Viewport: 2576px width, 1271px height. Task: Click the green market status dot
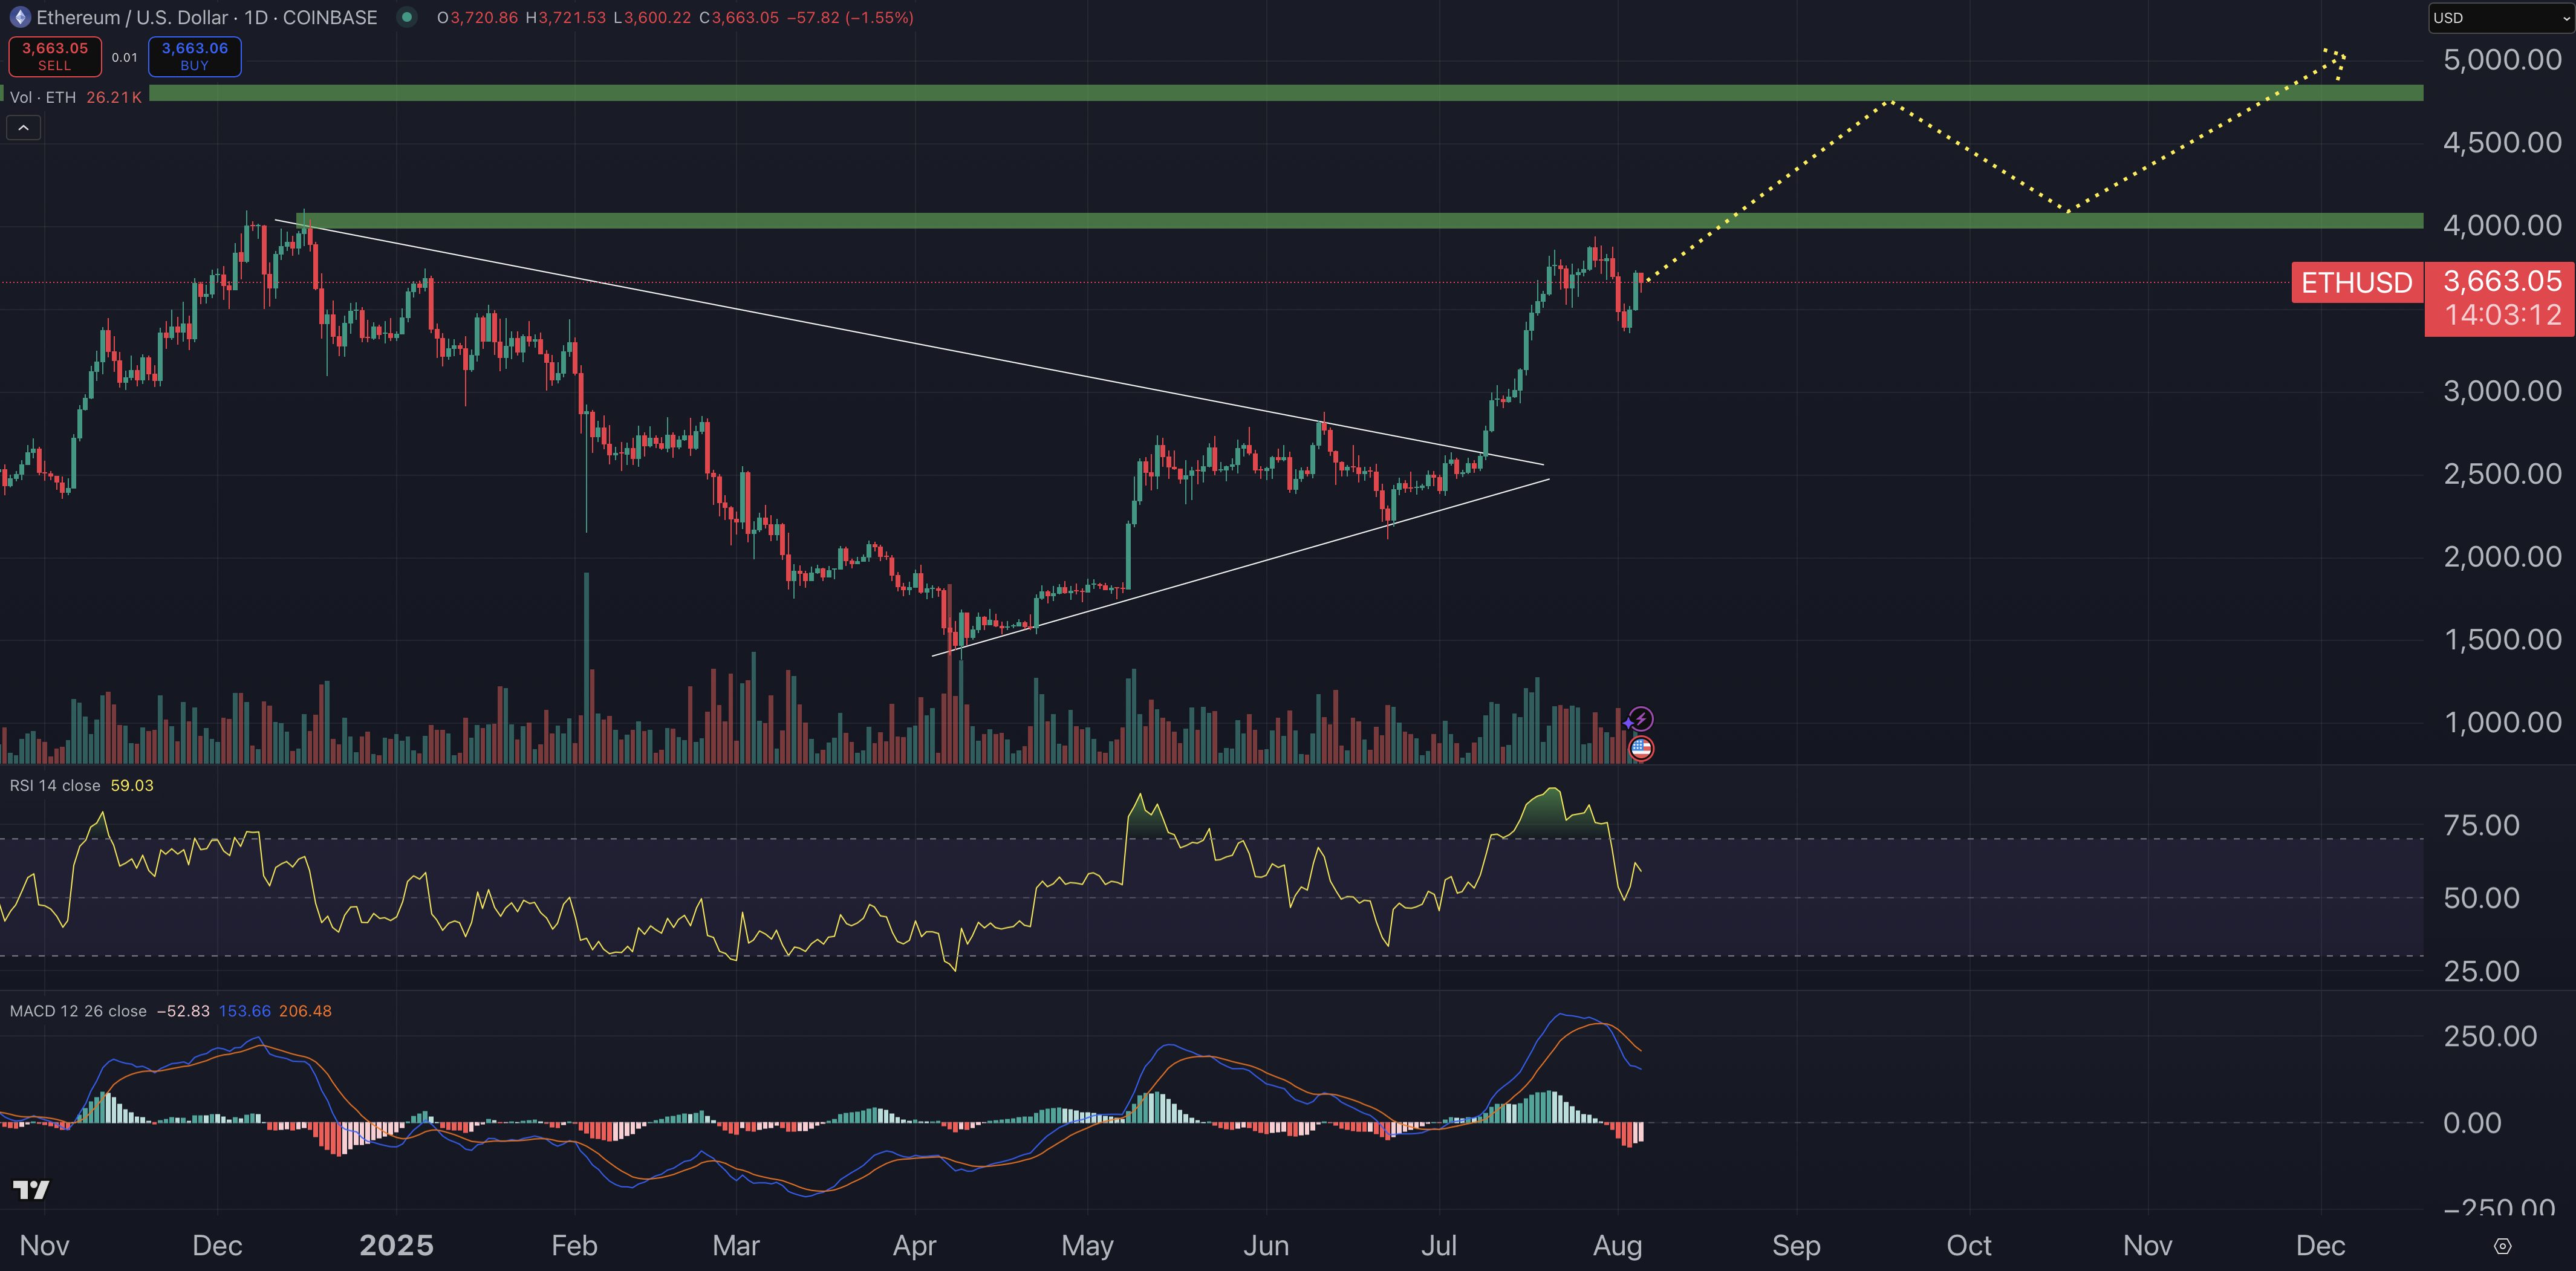click(406, 17)
